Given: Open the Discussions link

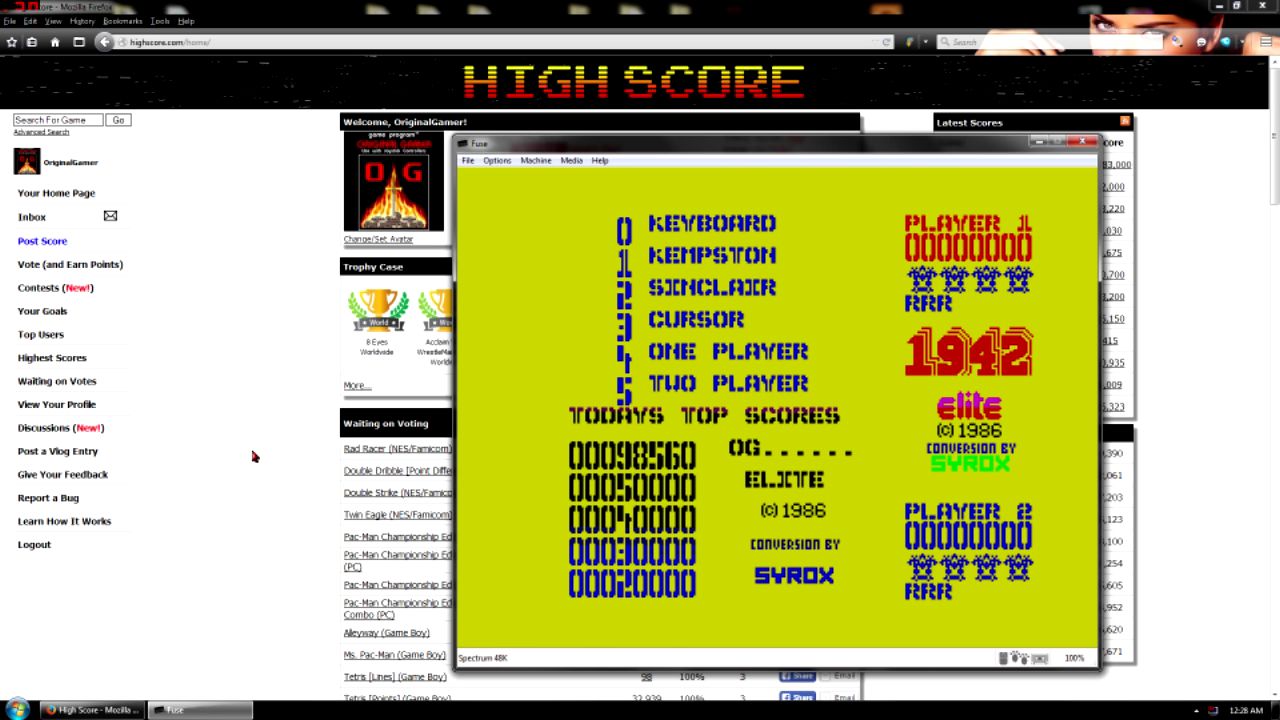Looking at the screenshot, I should [x=60, y=428].
